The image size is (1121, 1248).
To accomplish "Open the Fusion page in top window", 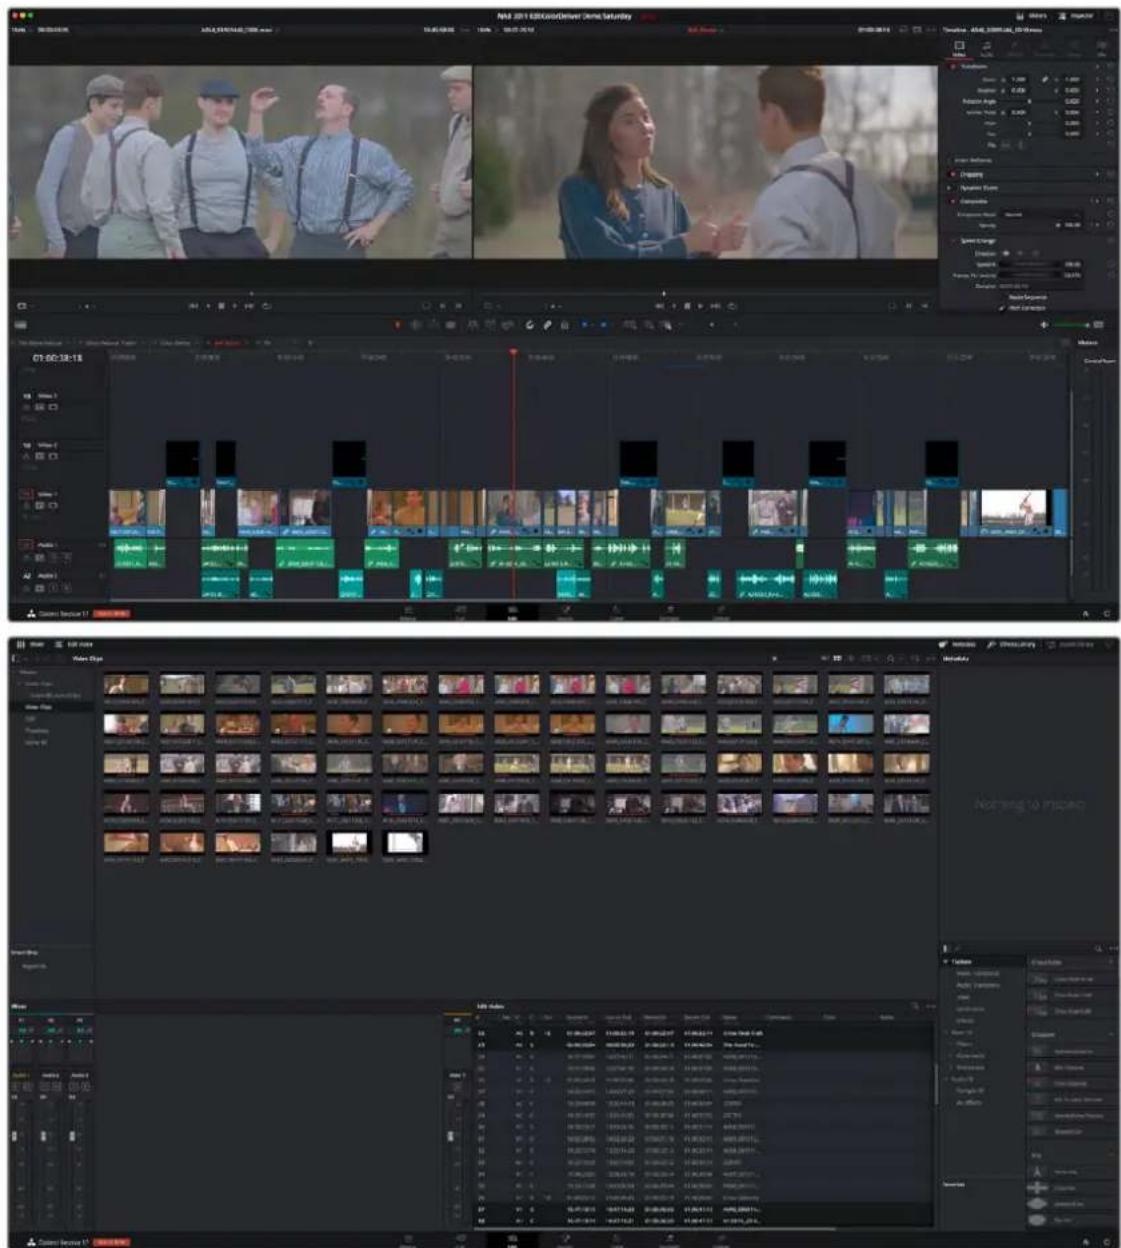I will (565, 610).
